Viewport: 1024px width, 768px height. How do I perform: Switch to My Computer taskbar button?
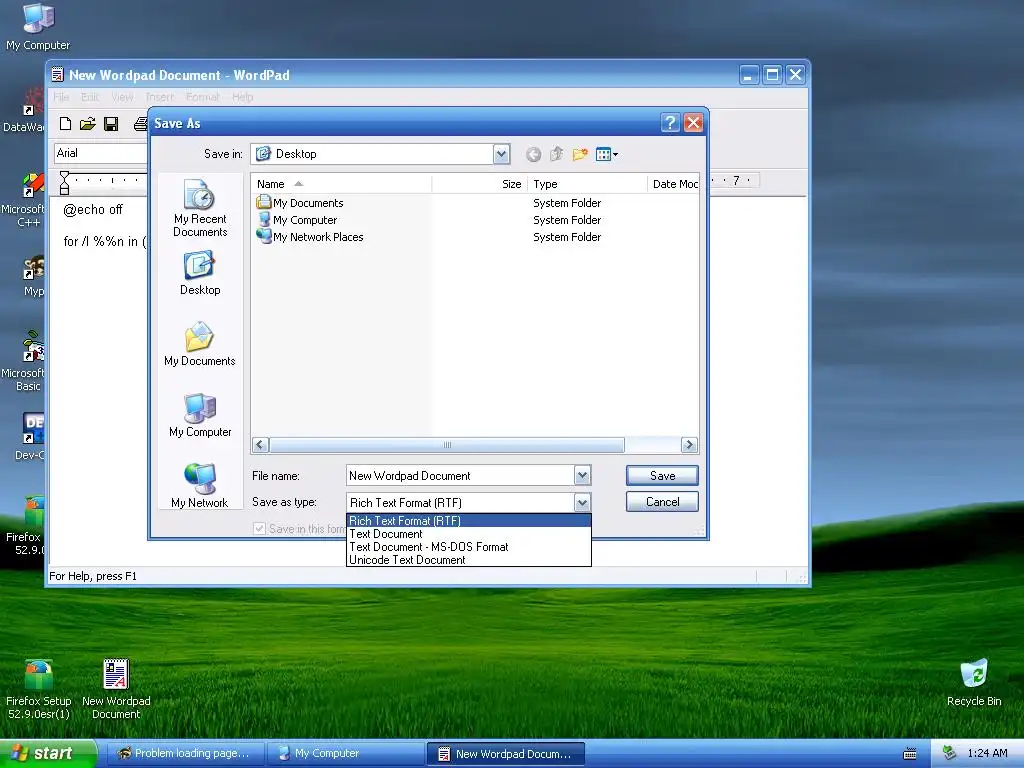[x=345, y=753]
